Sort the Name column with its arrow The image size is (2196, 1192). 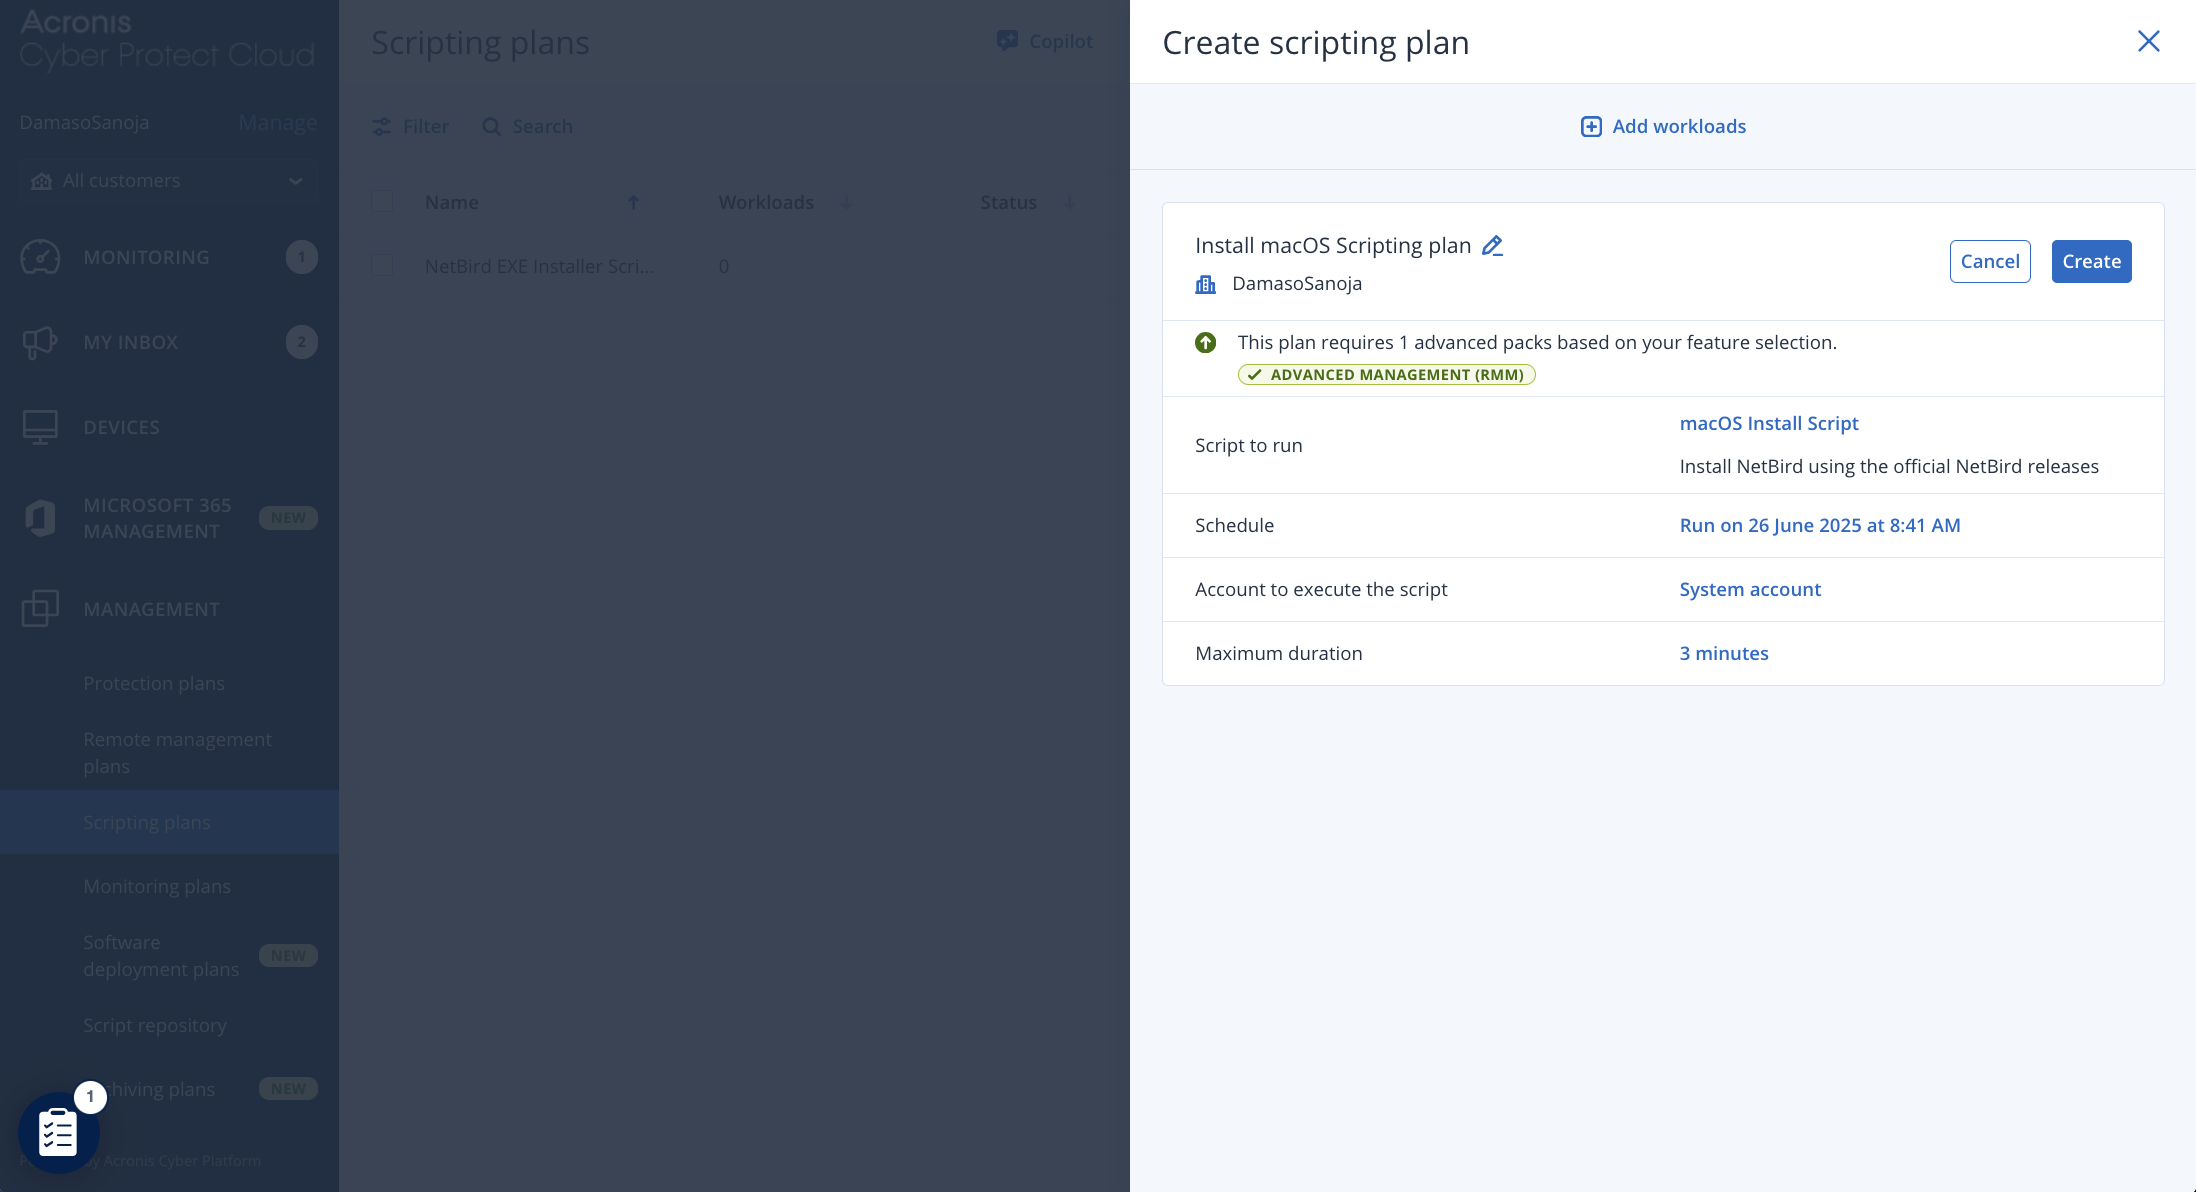coord(633,202)
